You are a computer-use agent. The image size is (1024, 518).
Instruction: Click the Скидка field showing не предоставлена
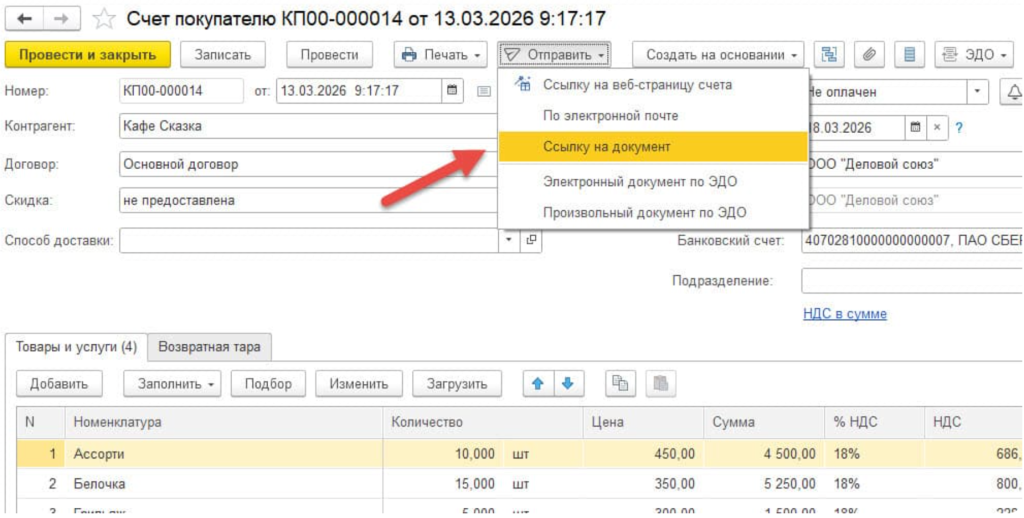[x=309, y=201]
